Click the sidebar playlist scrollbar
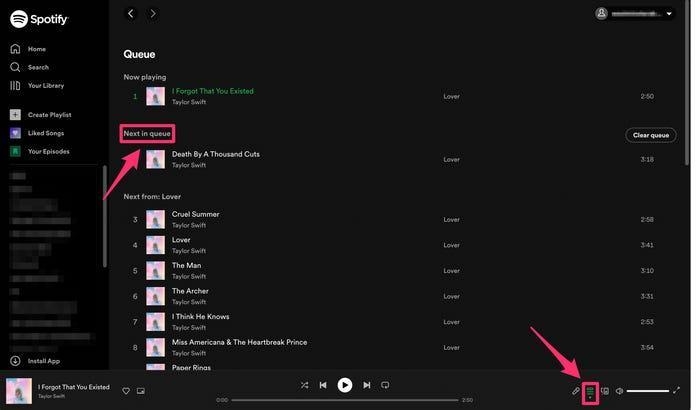The height and width of the screenshot is (410, 700). point(105,216)
